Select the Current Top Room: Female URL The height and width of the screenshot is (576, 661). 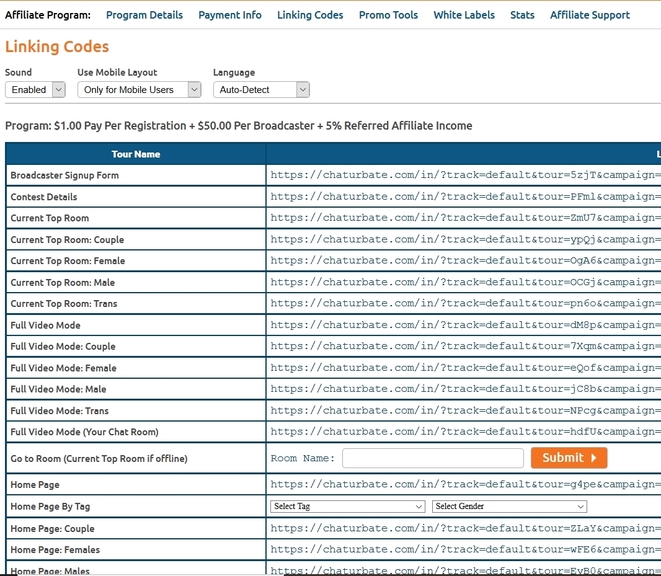[x=465, y=261]
